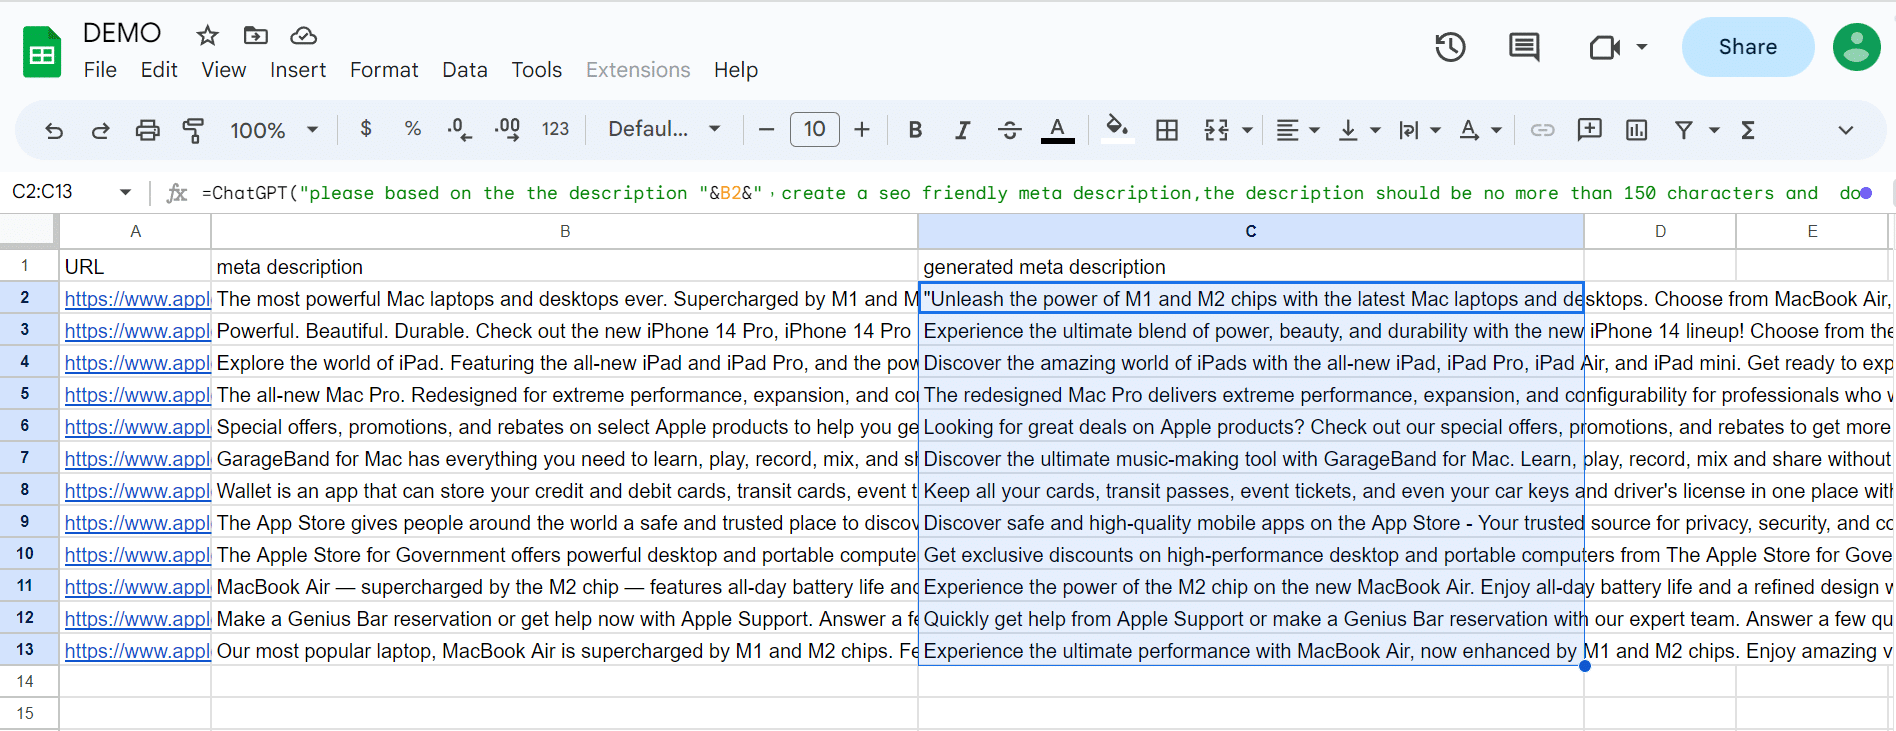This screenshot has height=731, width=1896.
Task: Toggle strikethrough formatting
Action: point(1009,130)
